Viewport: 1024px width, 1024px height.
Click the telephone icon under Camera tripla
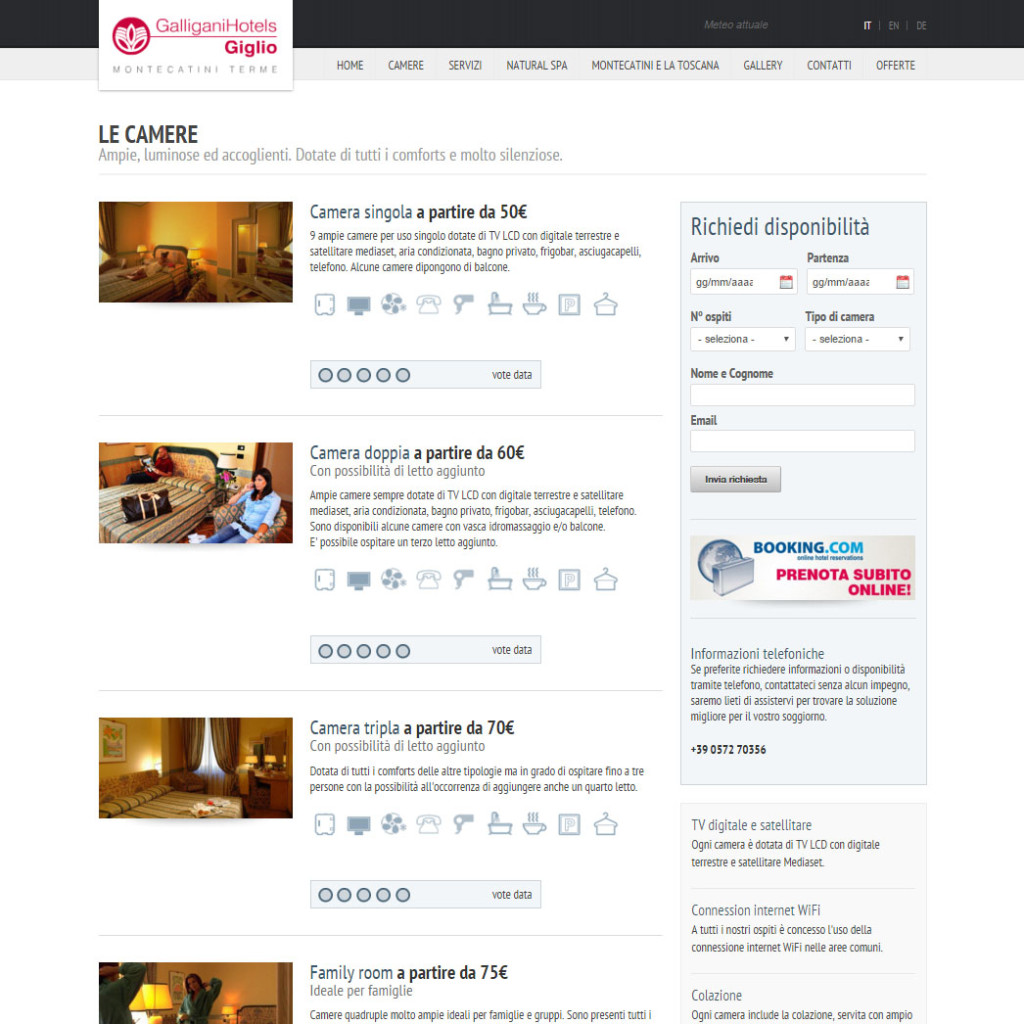[429, 824]
